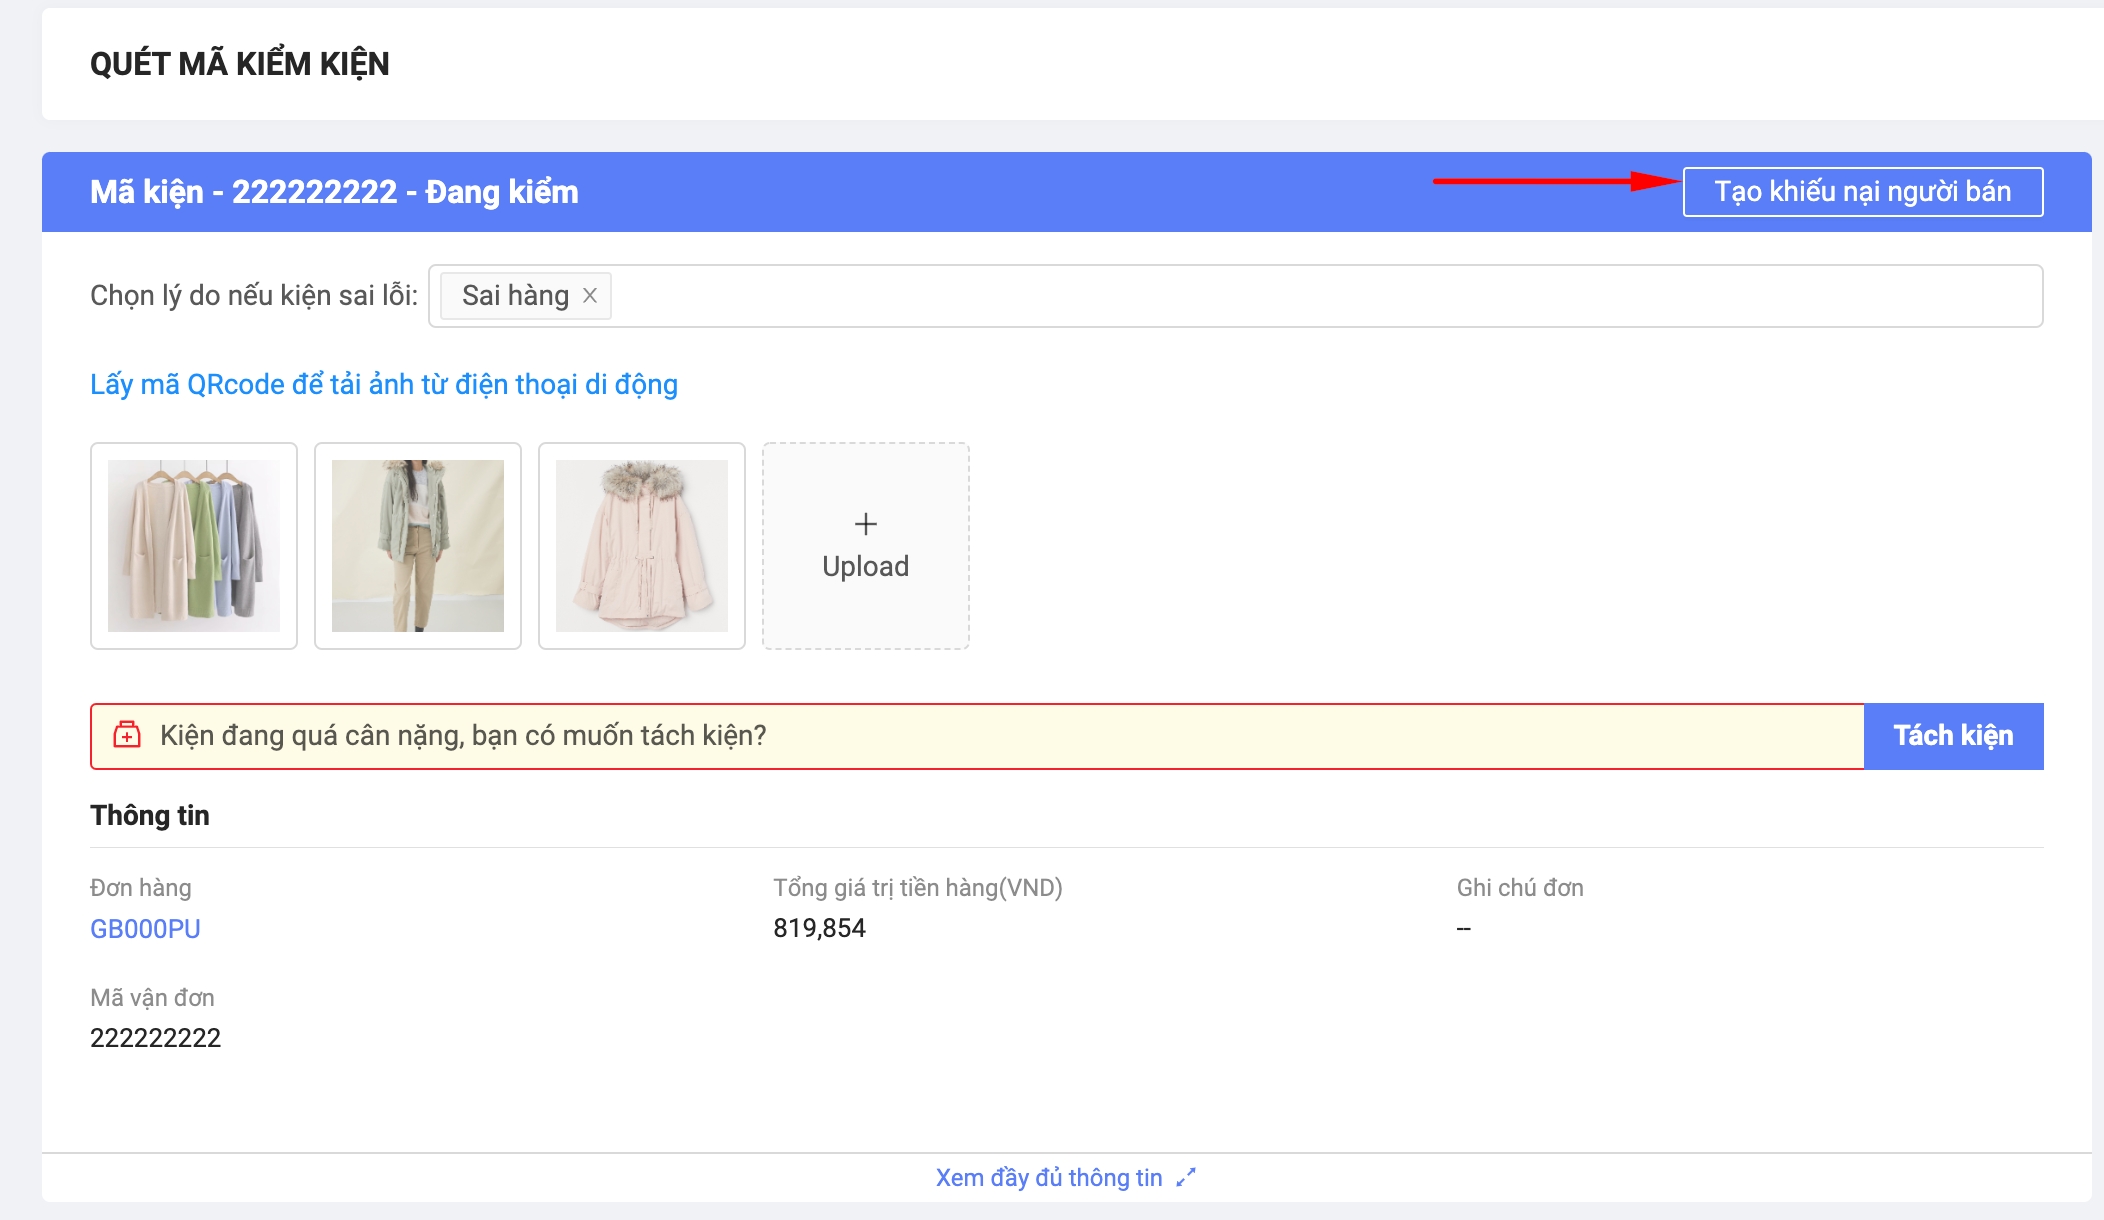This screenshot has width=2104, height=1220.
Task: Open the hanging cardigans photo thumbnail
Action: [x=194, y=546]
